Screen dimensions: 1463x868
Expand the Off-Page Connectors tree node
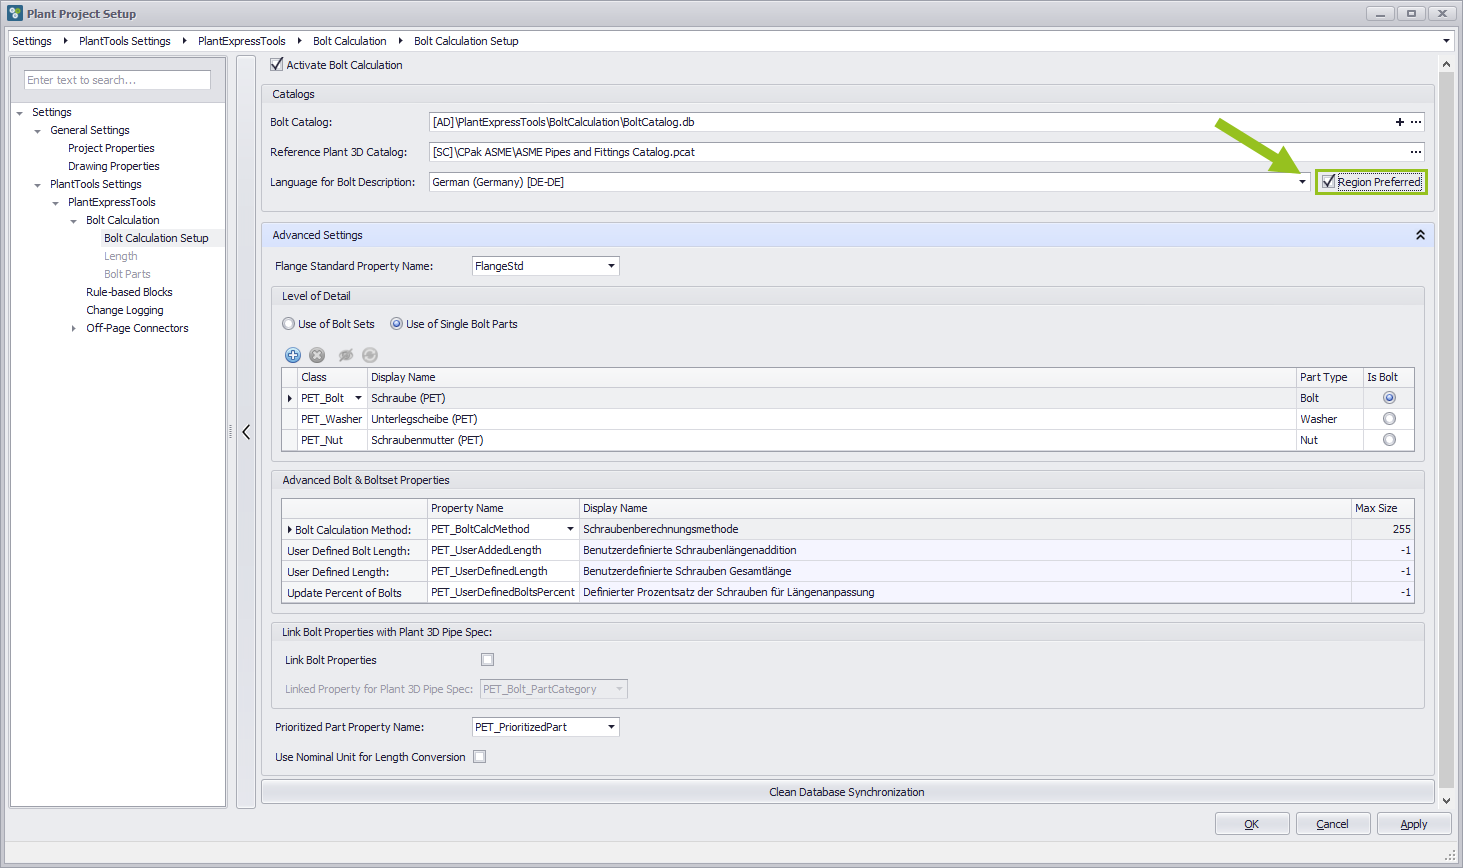coord(74,328)
